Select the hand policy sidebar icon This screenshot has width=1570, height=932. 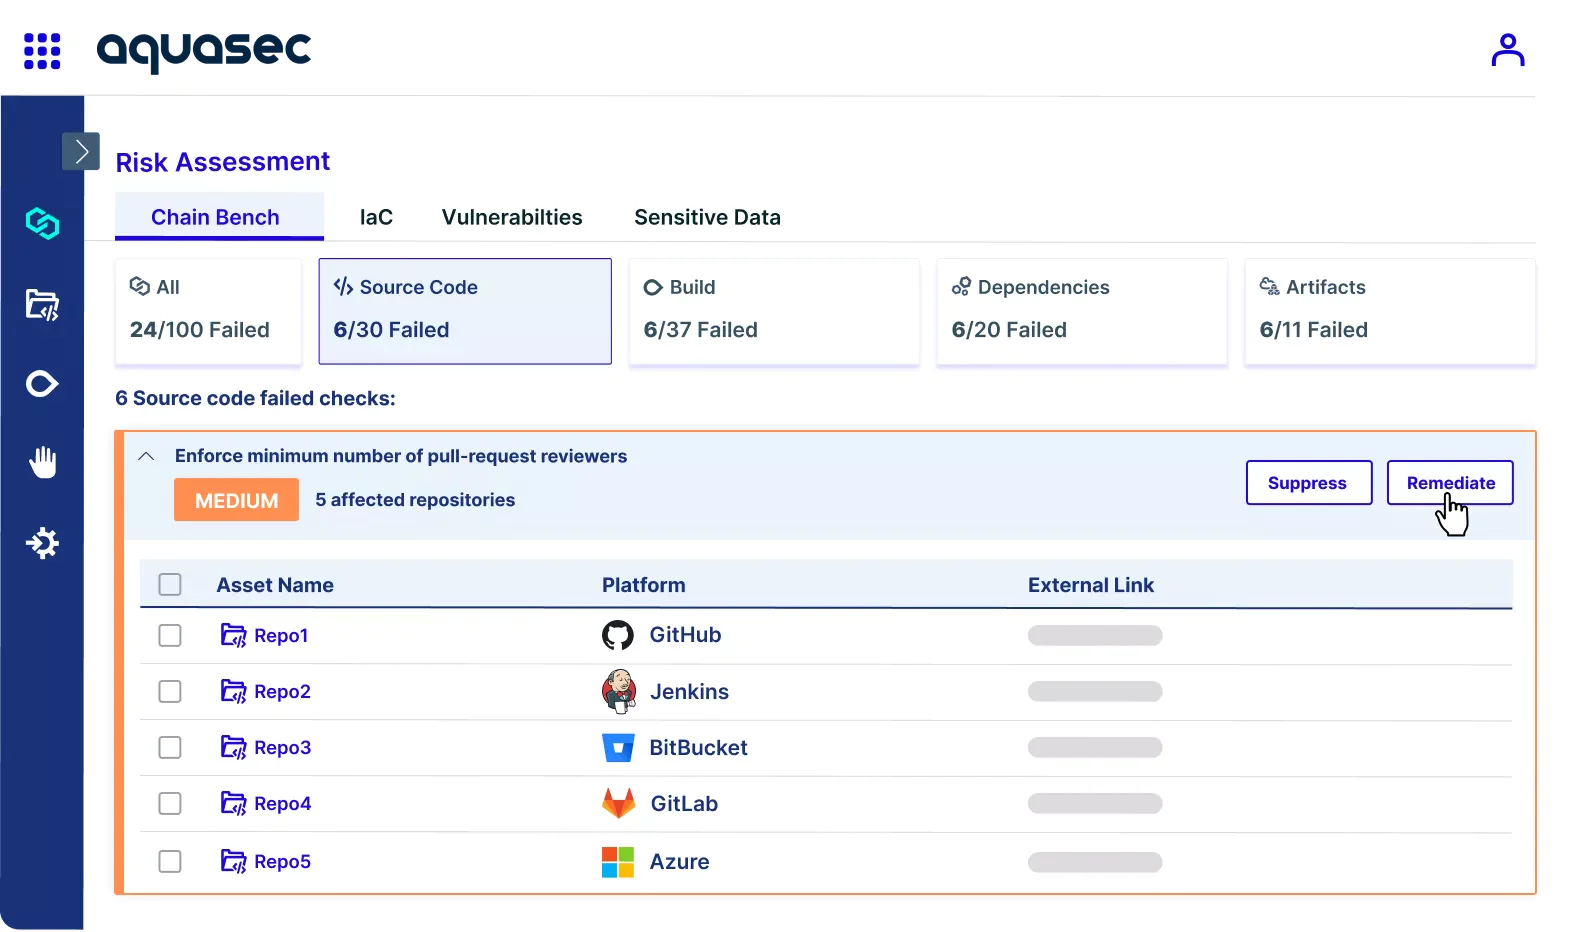point(42,462)
